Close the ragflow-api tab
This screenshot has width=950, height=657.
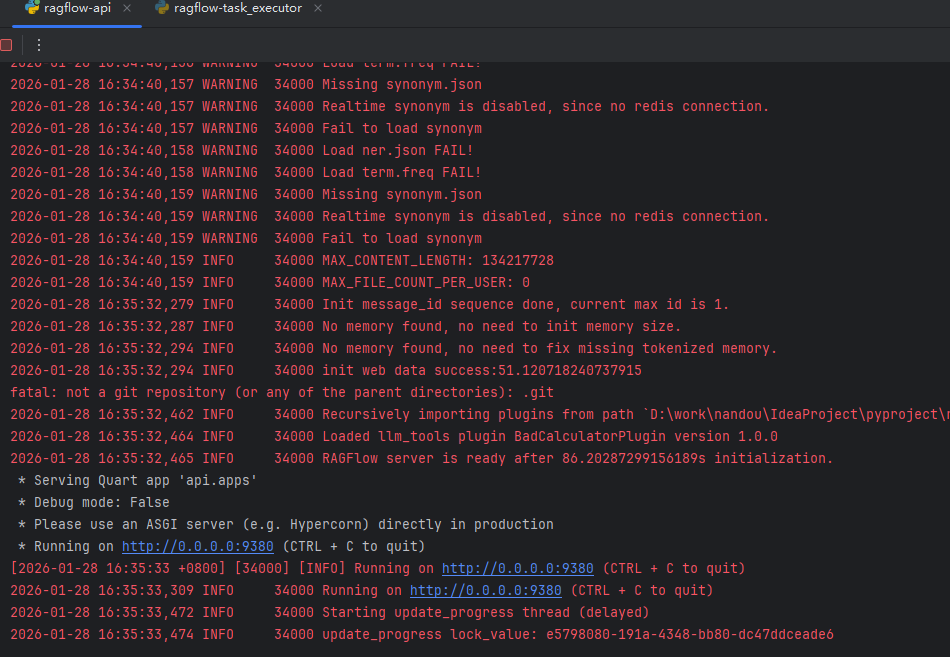(127, 8)
